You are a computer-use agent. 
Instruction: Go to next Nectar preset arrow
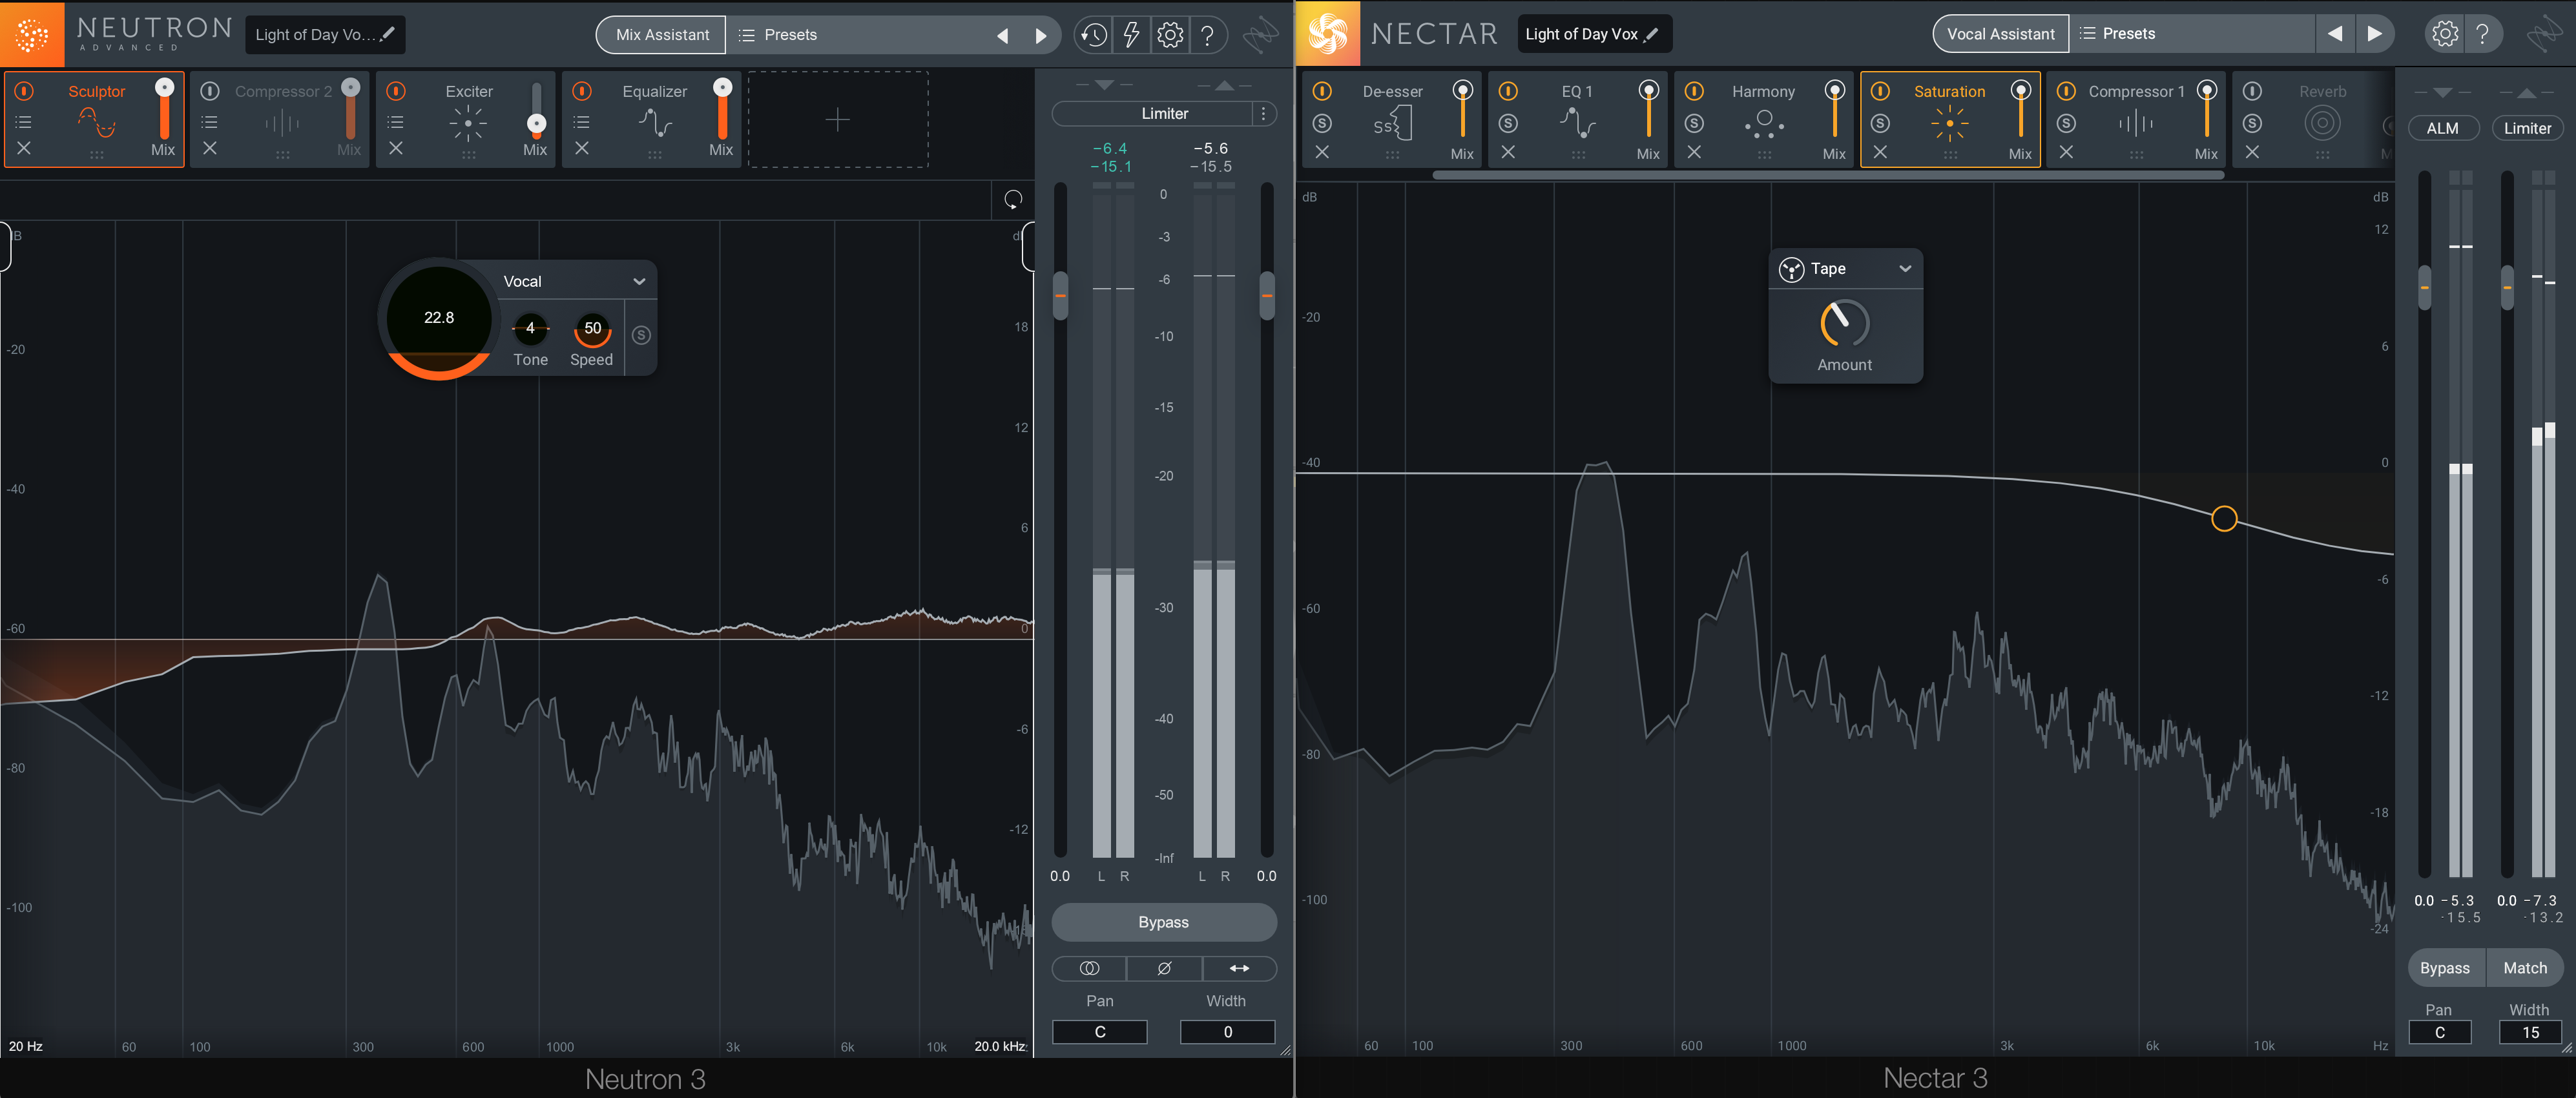pos(2375,34)
